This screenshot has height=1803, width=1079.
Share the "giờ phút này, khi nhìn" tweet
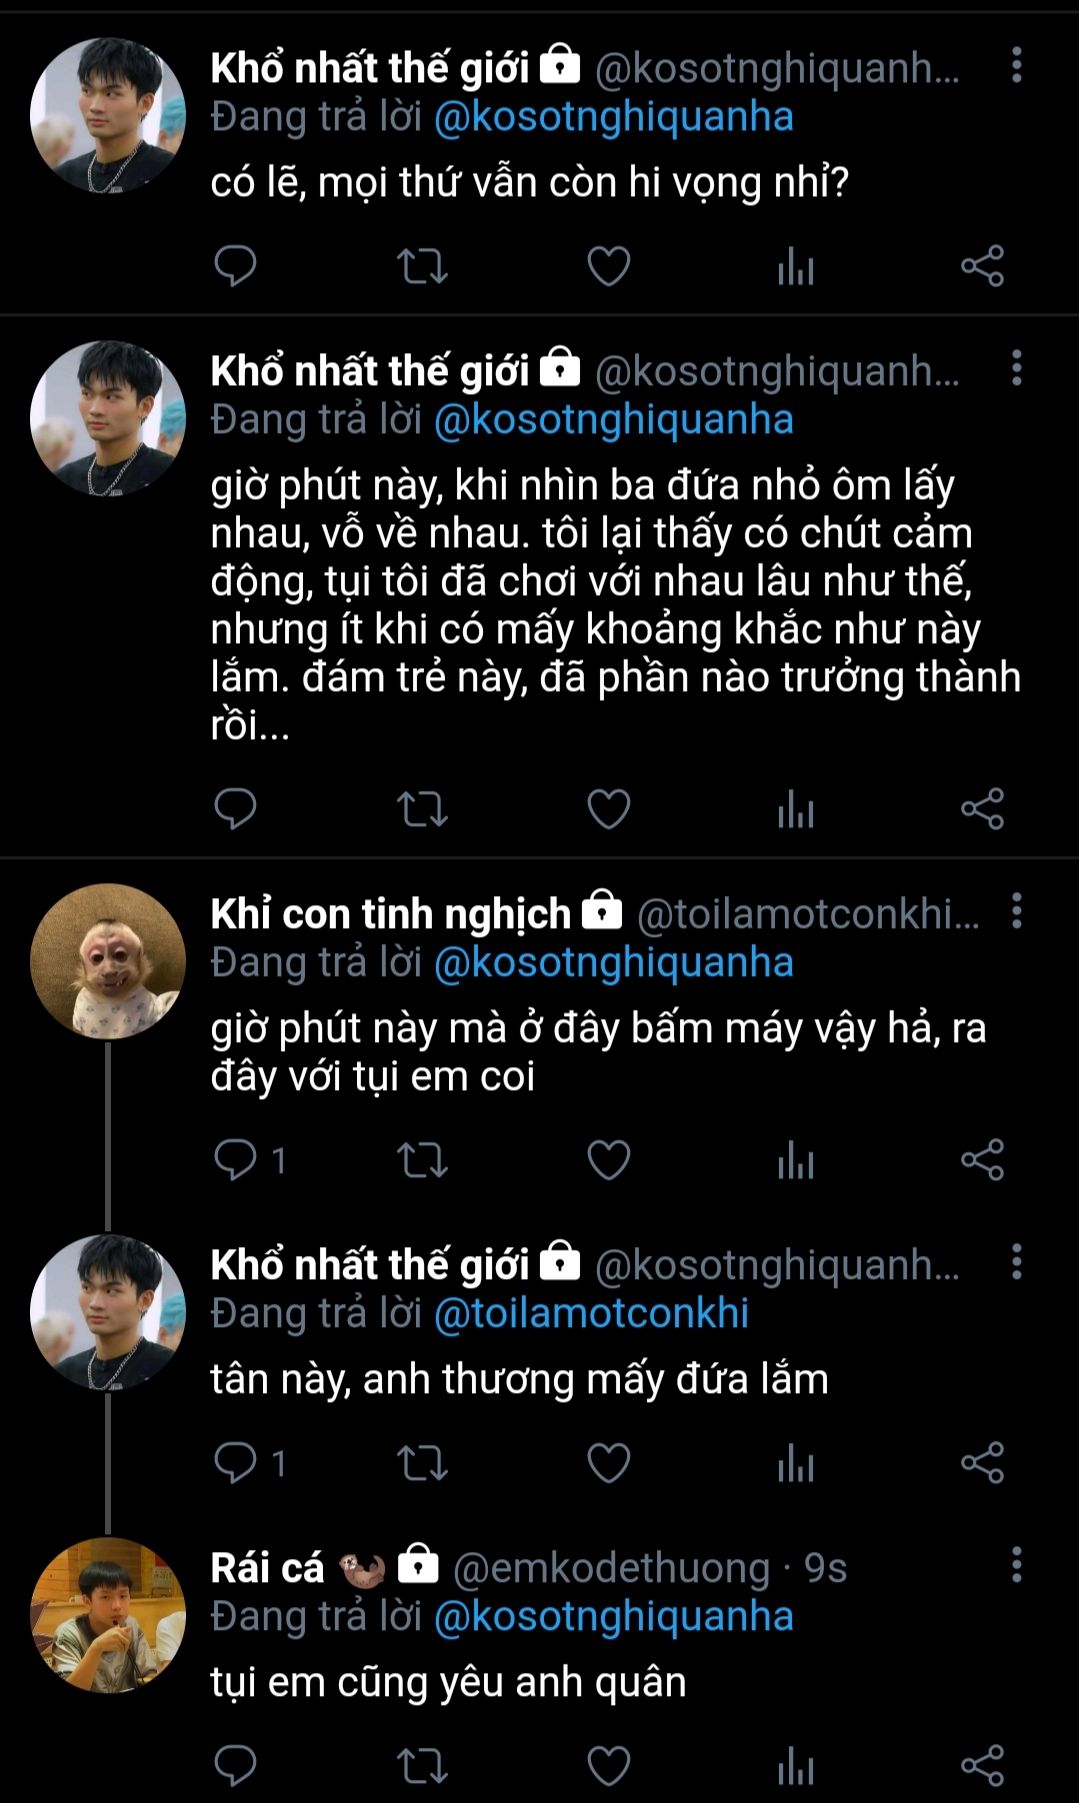982,809
